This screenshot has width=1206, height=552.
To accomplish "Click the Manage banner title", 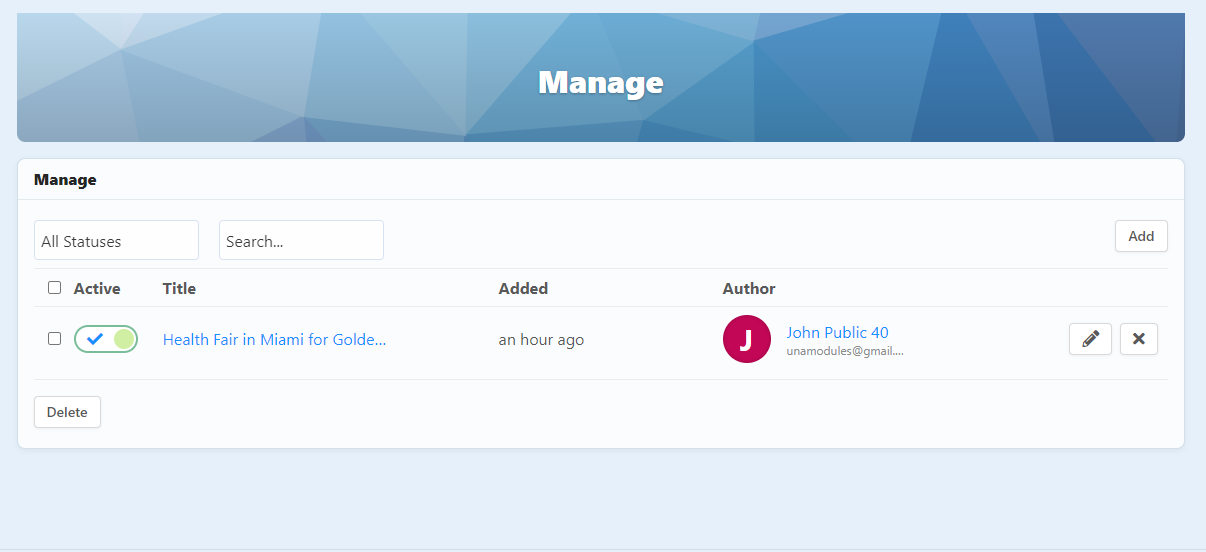I will point(600,82).
